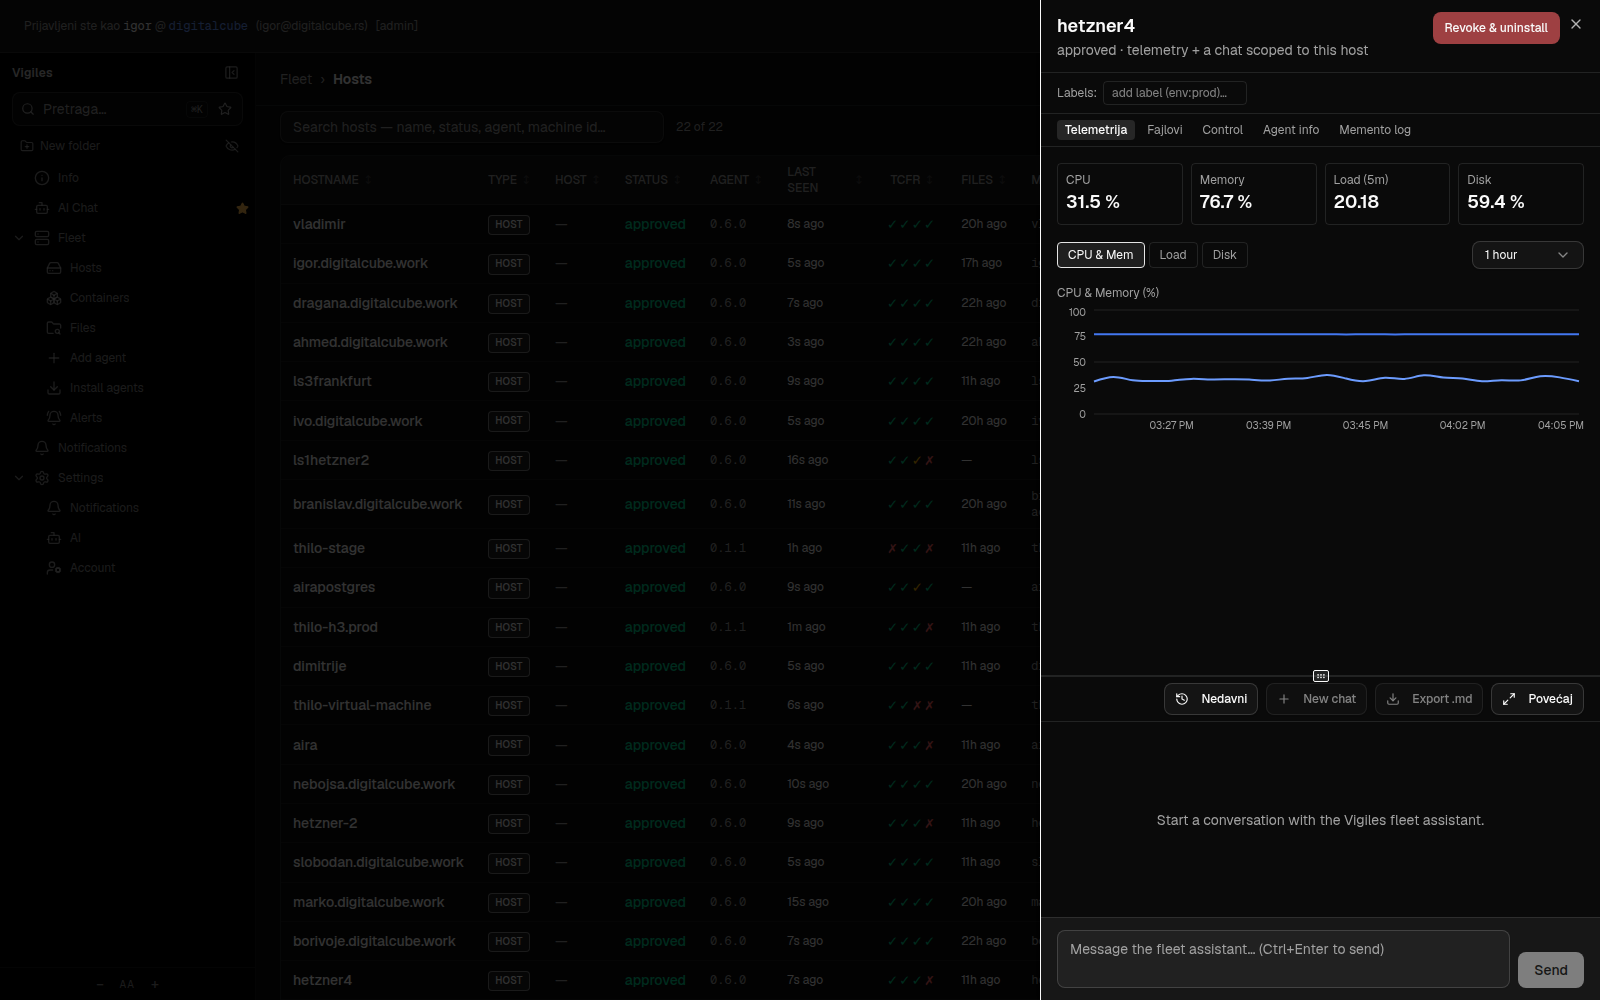Screen dimensions: 1600x1000
Task: Open AI Chat in the sidebar
Action: click(x=77, y=208)
